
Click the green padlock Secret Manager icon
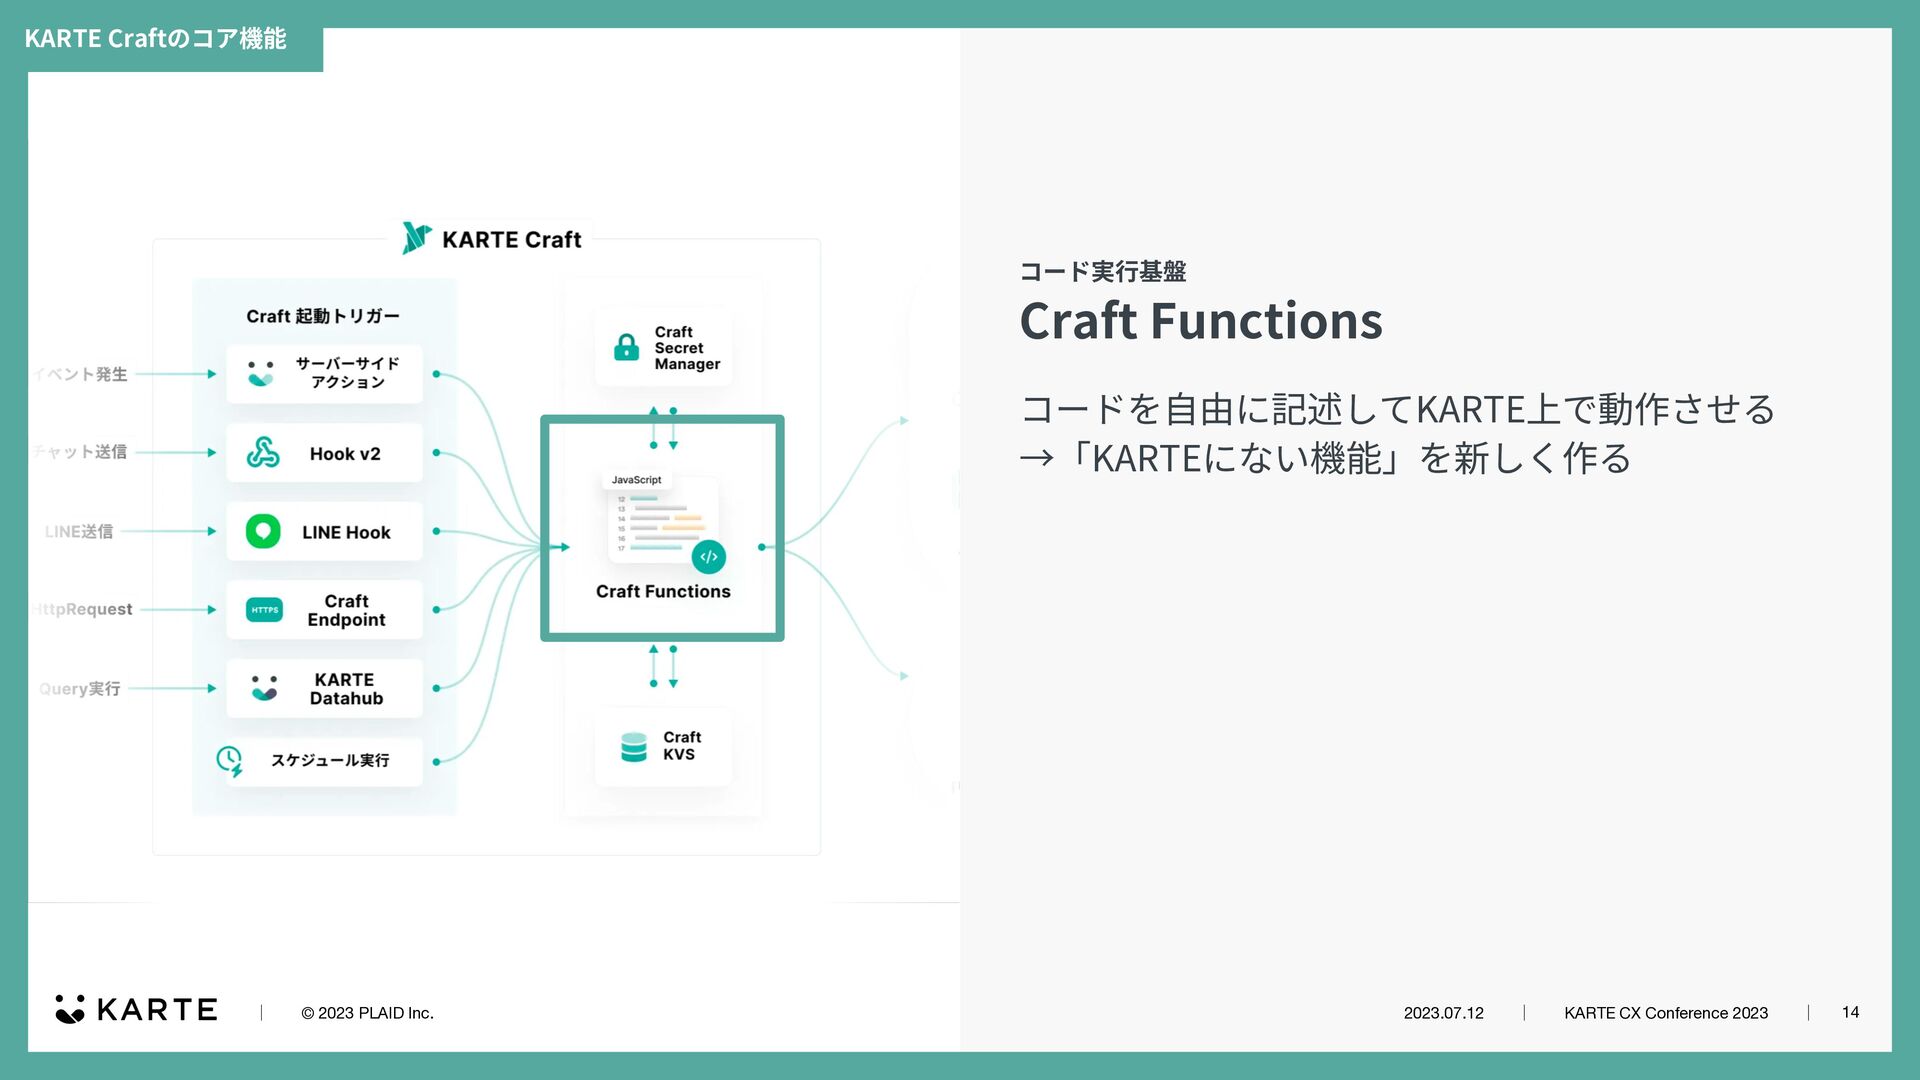point(626,347)
